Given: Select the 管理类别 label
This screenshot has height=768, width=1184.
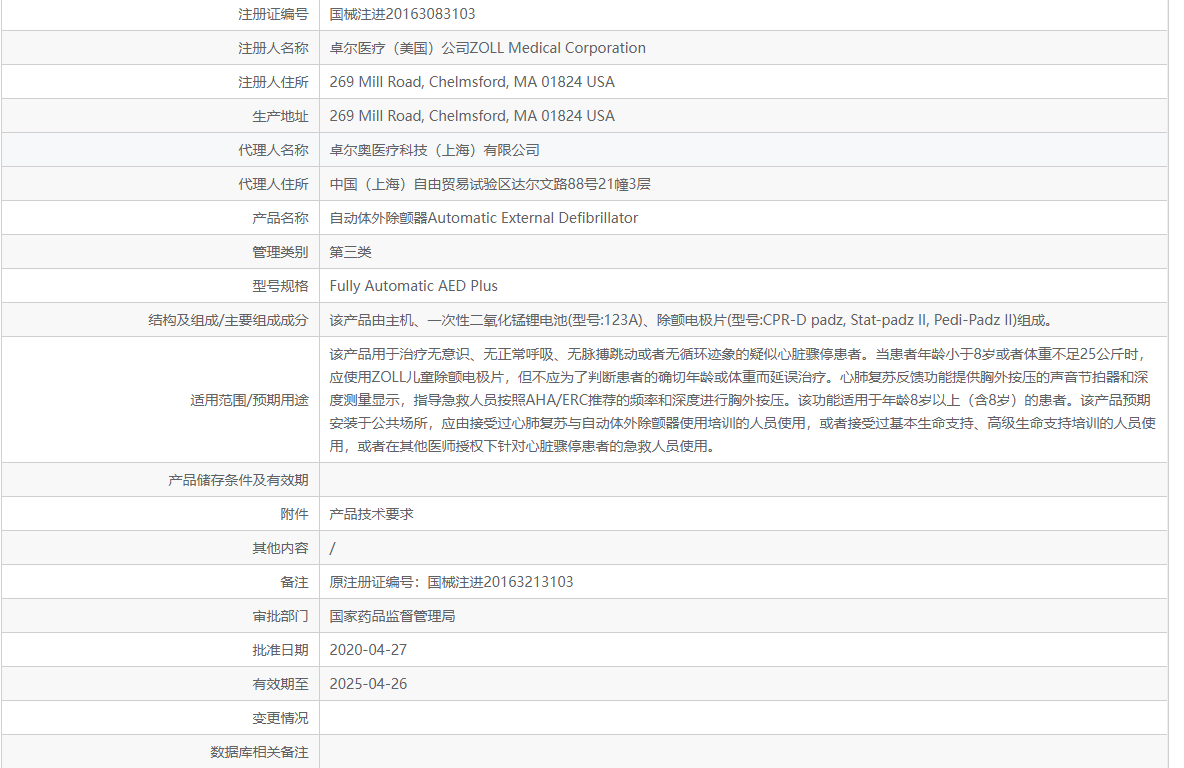Looking at the screenshot, I should [280, 252].
